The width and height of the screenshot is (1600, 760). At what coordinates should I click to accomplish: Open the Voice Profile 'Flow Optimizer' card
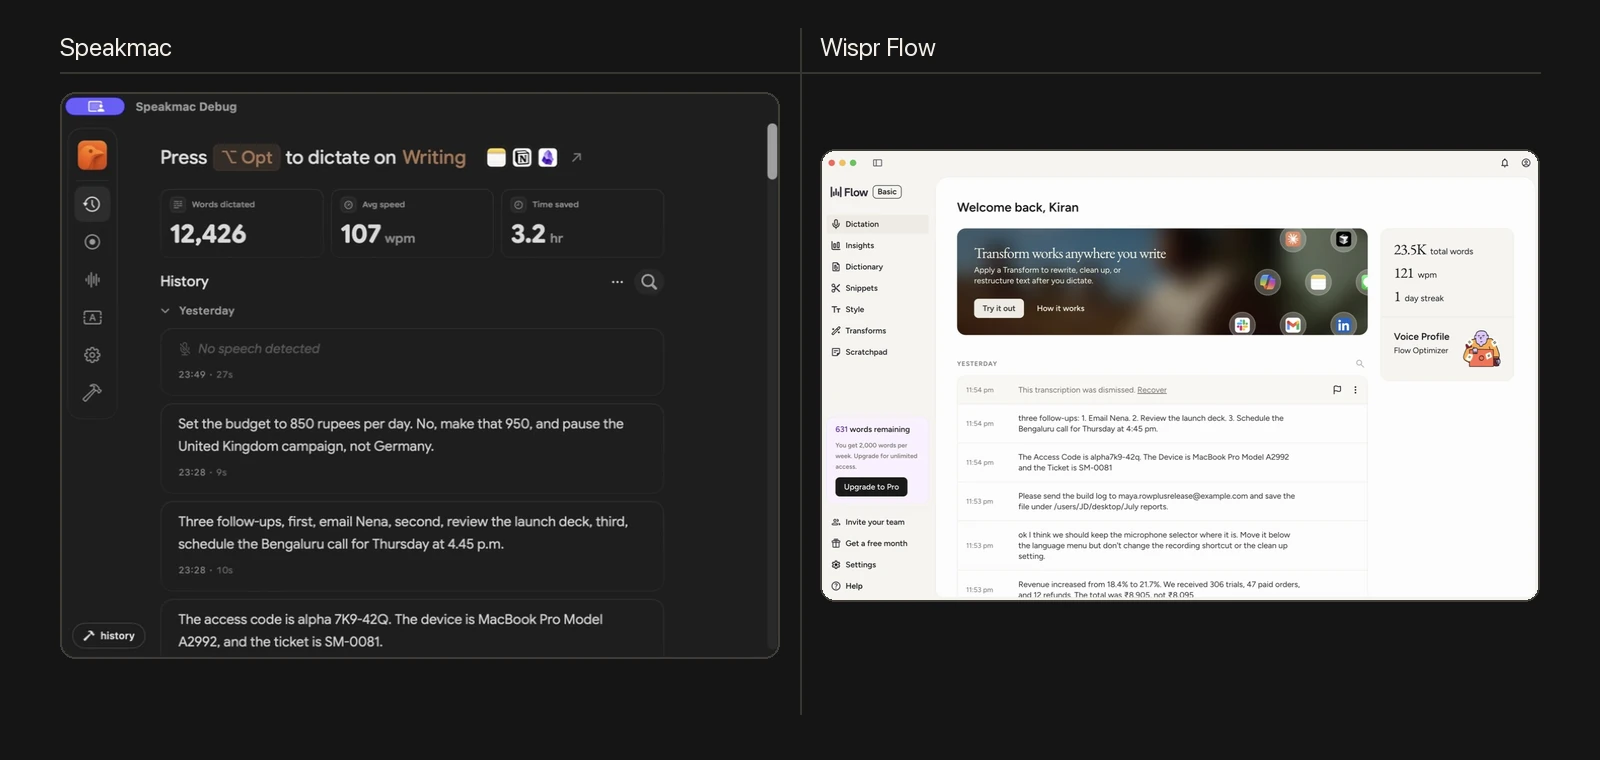[1446, 347]
